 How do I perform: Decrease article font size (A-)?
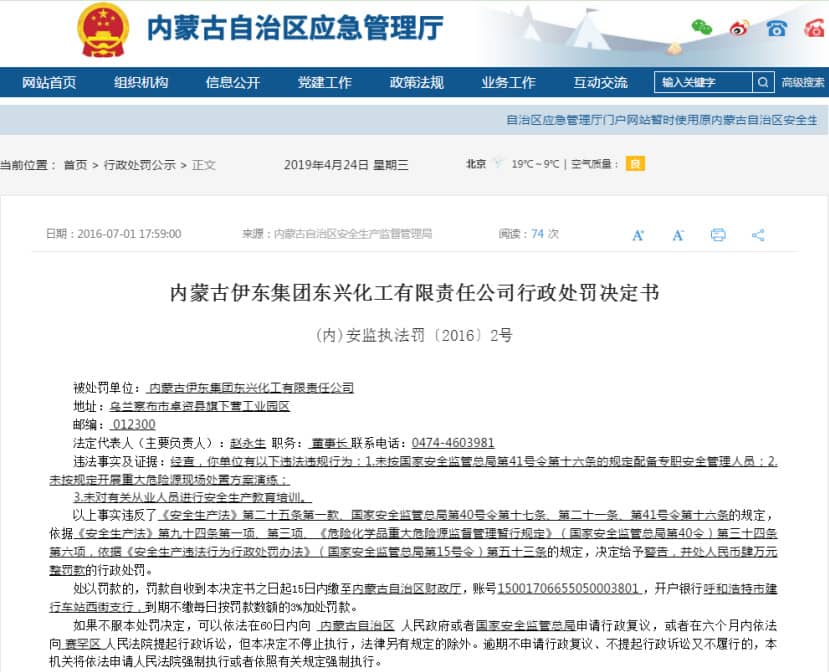pos(678,235)
